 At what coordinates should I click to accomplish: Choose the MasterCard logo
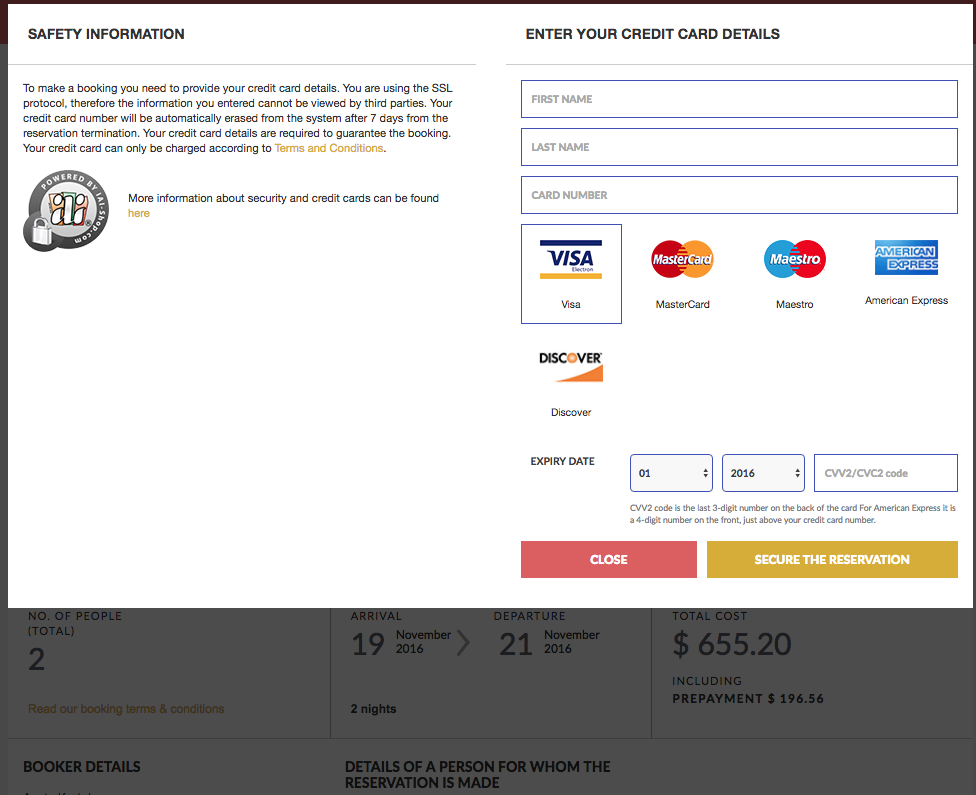tap(682, 259)
